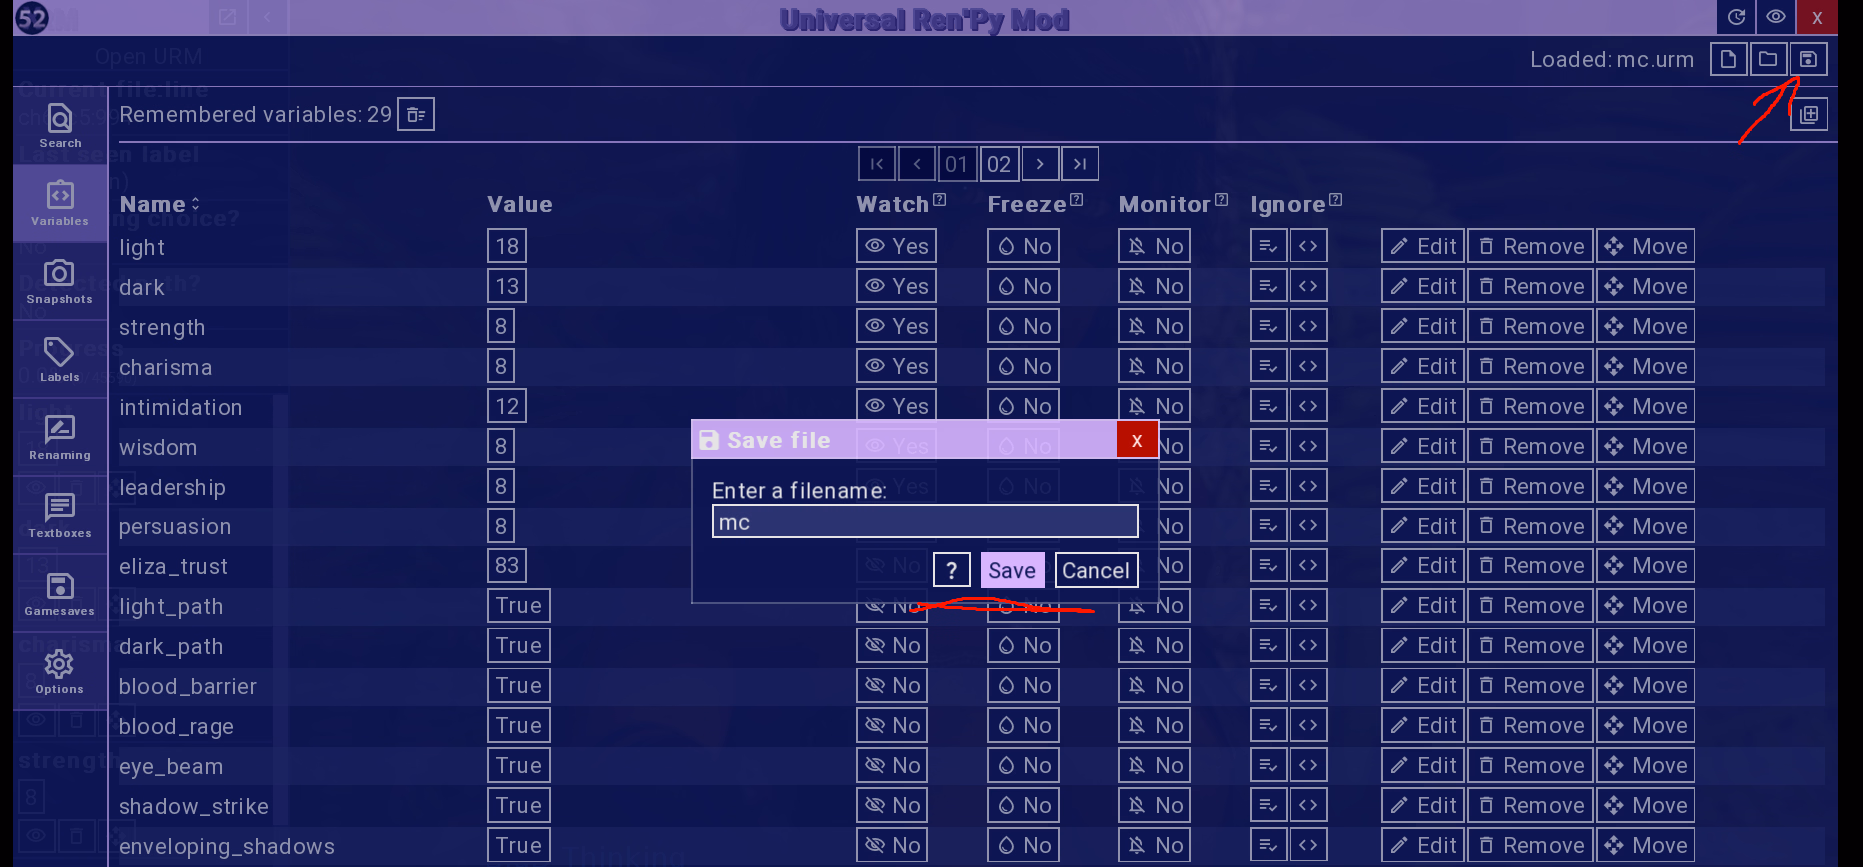The height and width of the screenshot is (867, 1863).
Task: Edit the strength variable
Action: 1423,326
